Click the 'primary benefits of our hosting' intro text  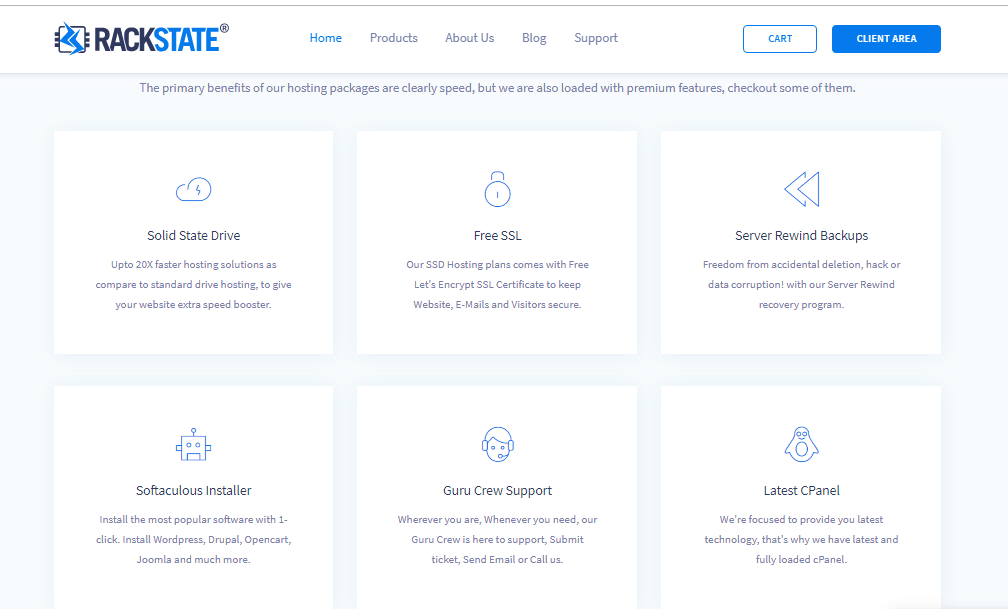click(498, 87)
